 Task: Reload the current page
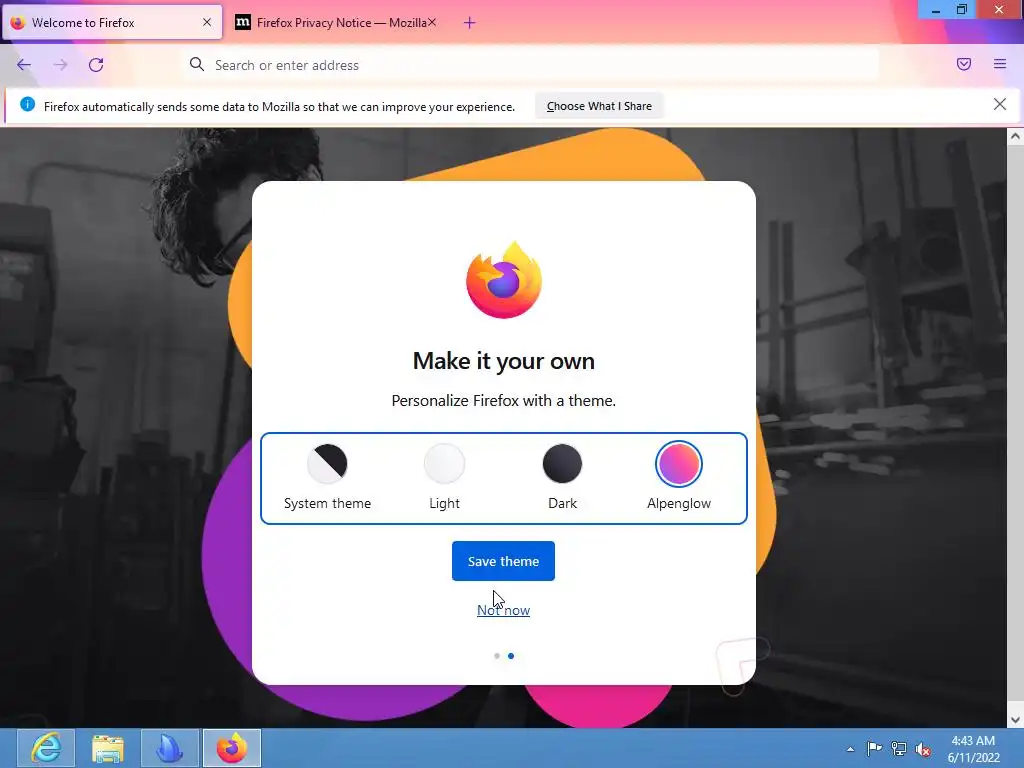(x=96, y=65)
